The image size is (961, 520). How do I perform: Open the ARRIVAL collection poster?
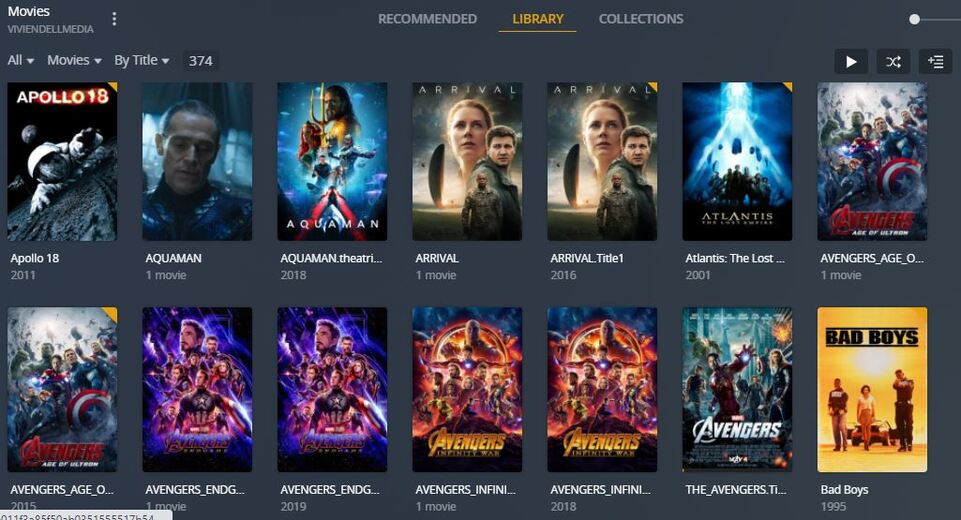[x=467, y=161]
